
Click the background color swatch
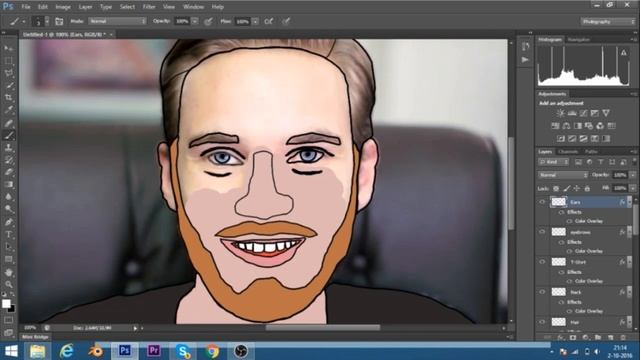(x=12, y=309)
